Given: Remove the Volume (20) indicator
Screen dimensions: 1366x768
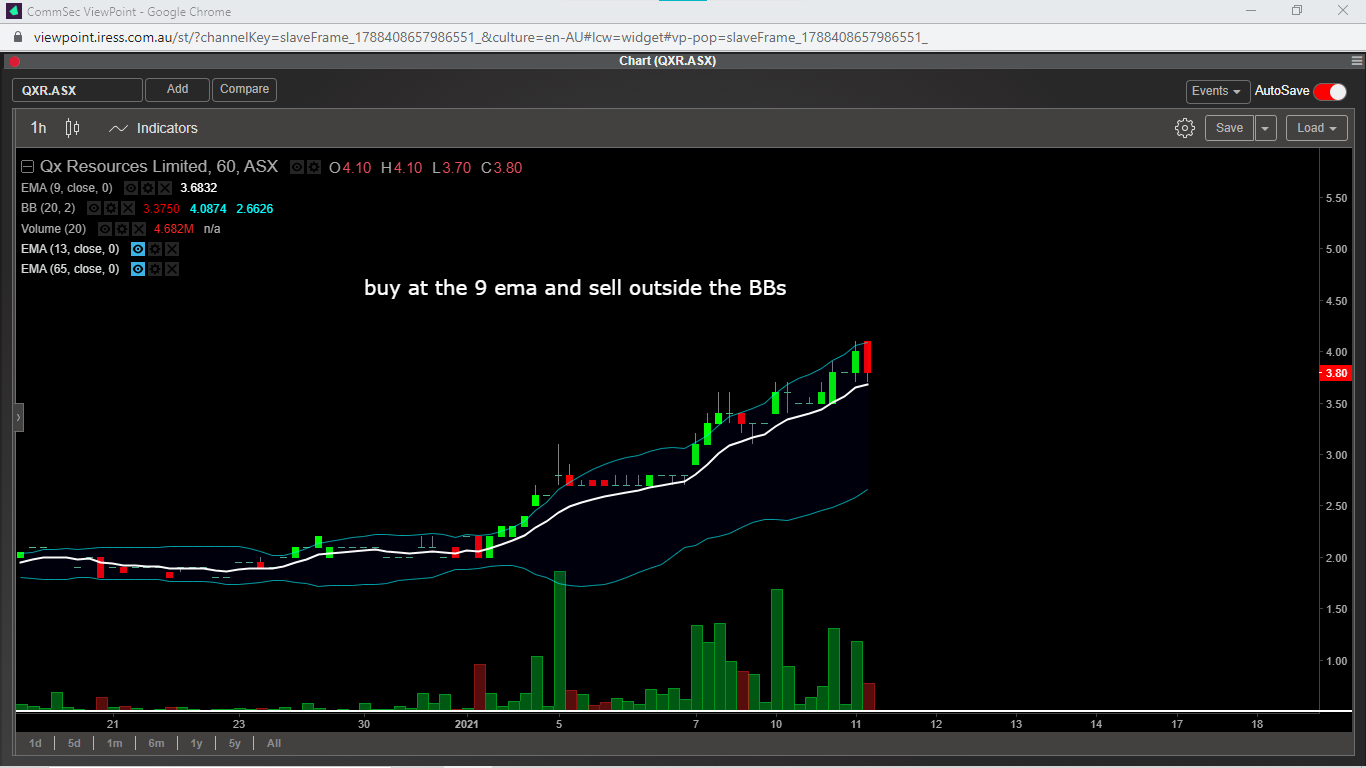Looking at the screenshot, I should point(139,229).
